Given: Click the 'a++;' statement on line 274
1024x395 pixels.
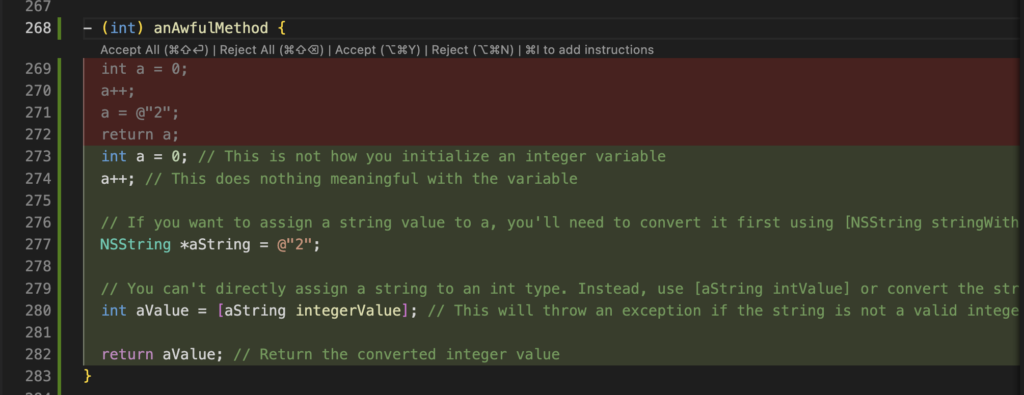Looking at the screenshot, I should (x=118, y=179).
